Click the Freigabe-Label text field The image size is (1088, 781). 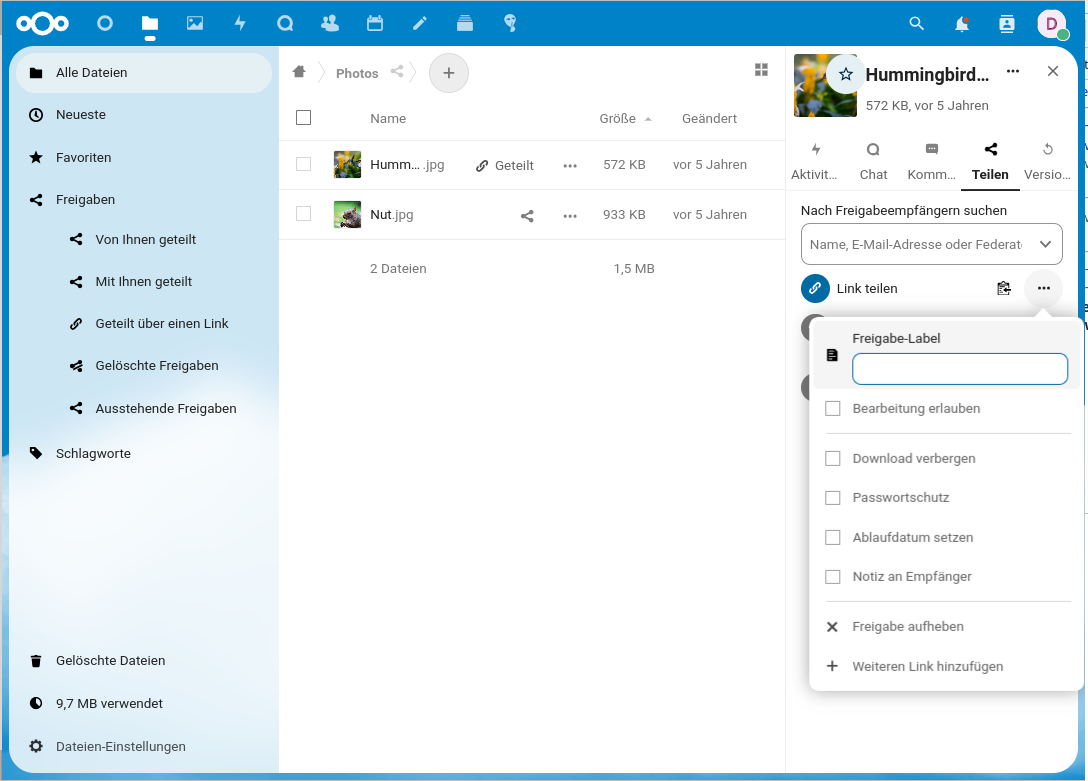tap(959, 369)
